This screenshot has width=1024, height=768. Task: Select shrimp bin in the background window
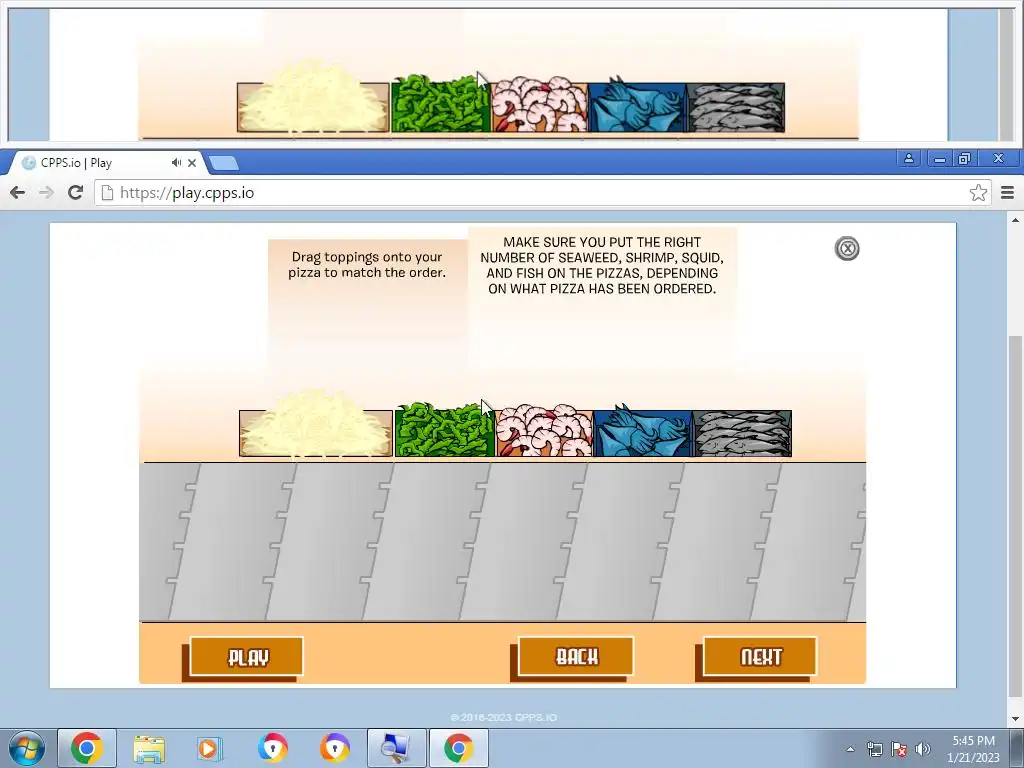539,105
